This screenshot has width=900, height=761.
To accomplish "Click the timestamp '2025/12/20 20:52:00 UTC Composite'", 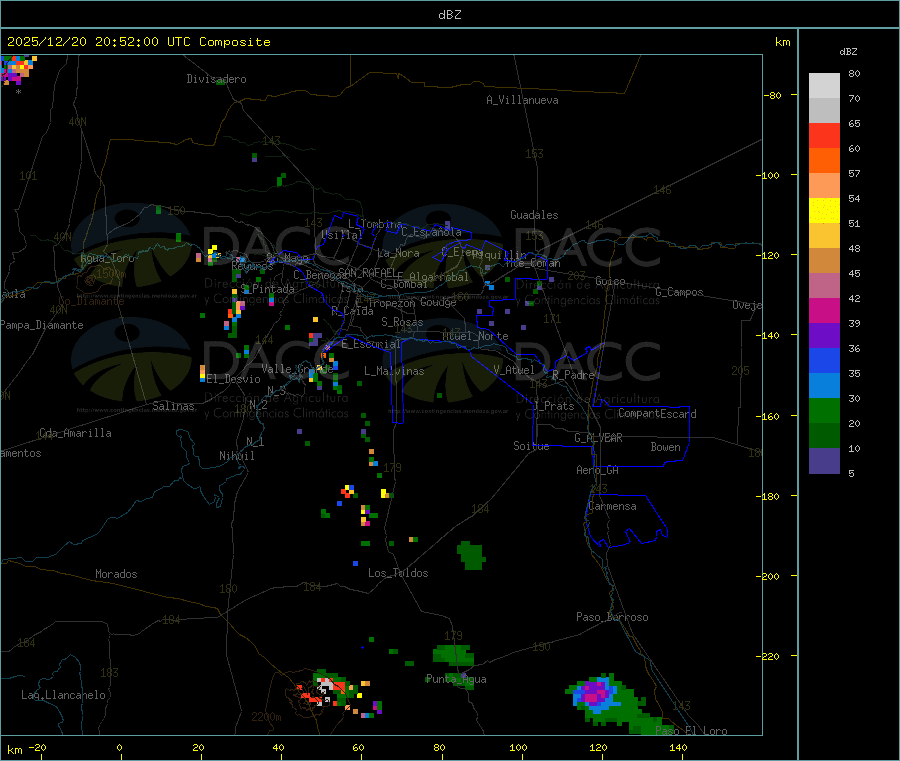I will click(x=138, y=42).
